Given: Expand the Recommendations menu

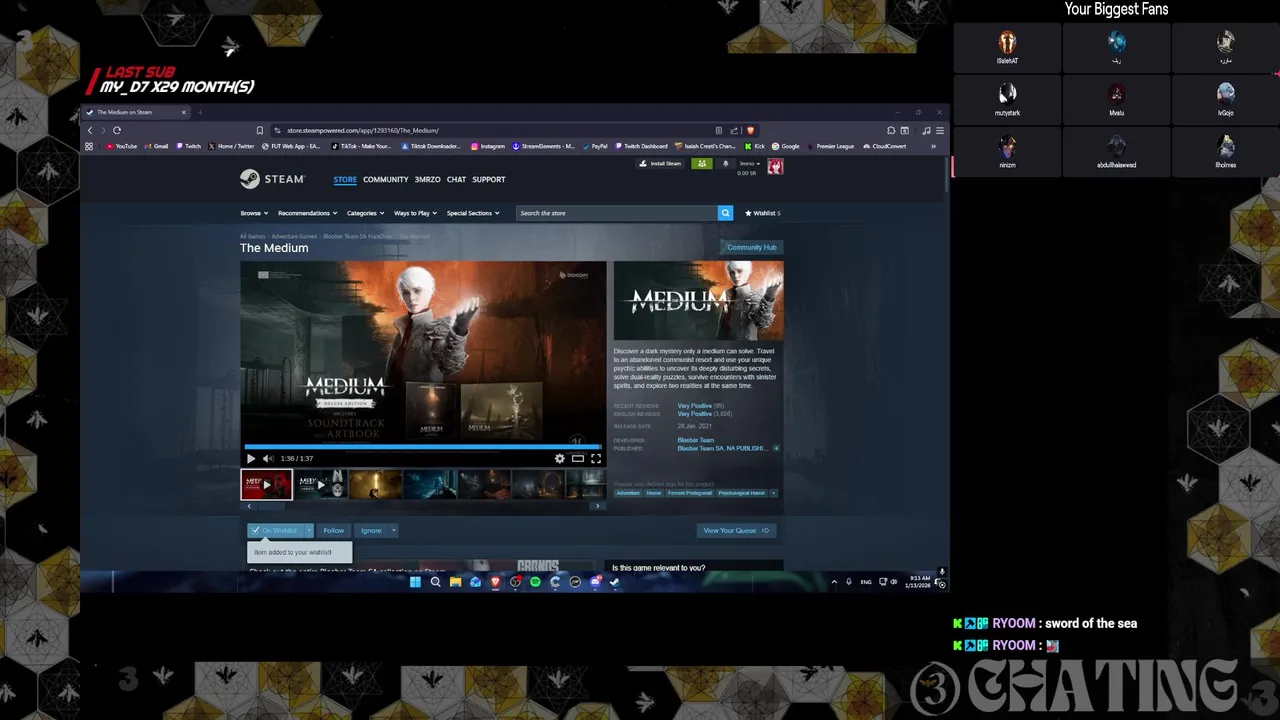Looking at the screenshot, I should [x=307, y=213].
